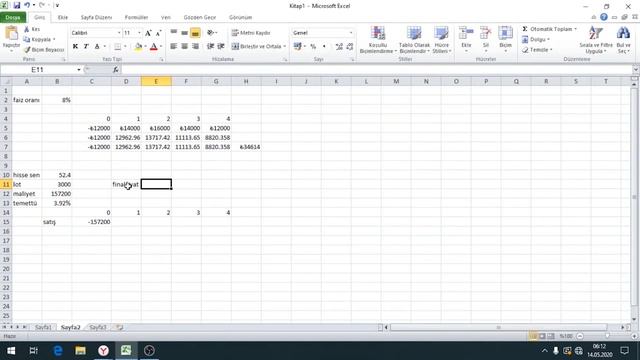Click the fx insert function button
Viewport: 640px width, 360px height.
(x=116, y=70)
